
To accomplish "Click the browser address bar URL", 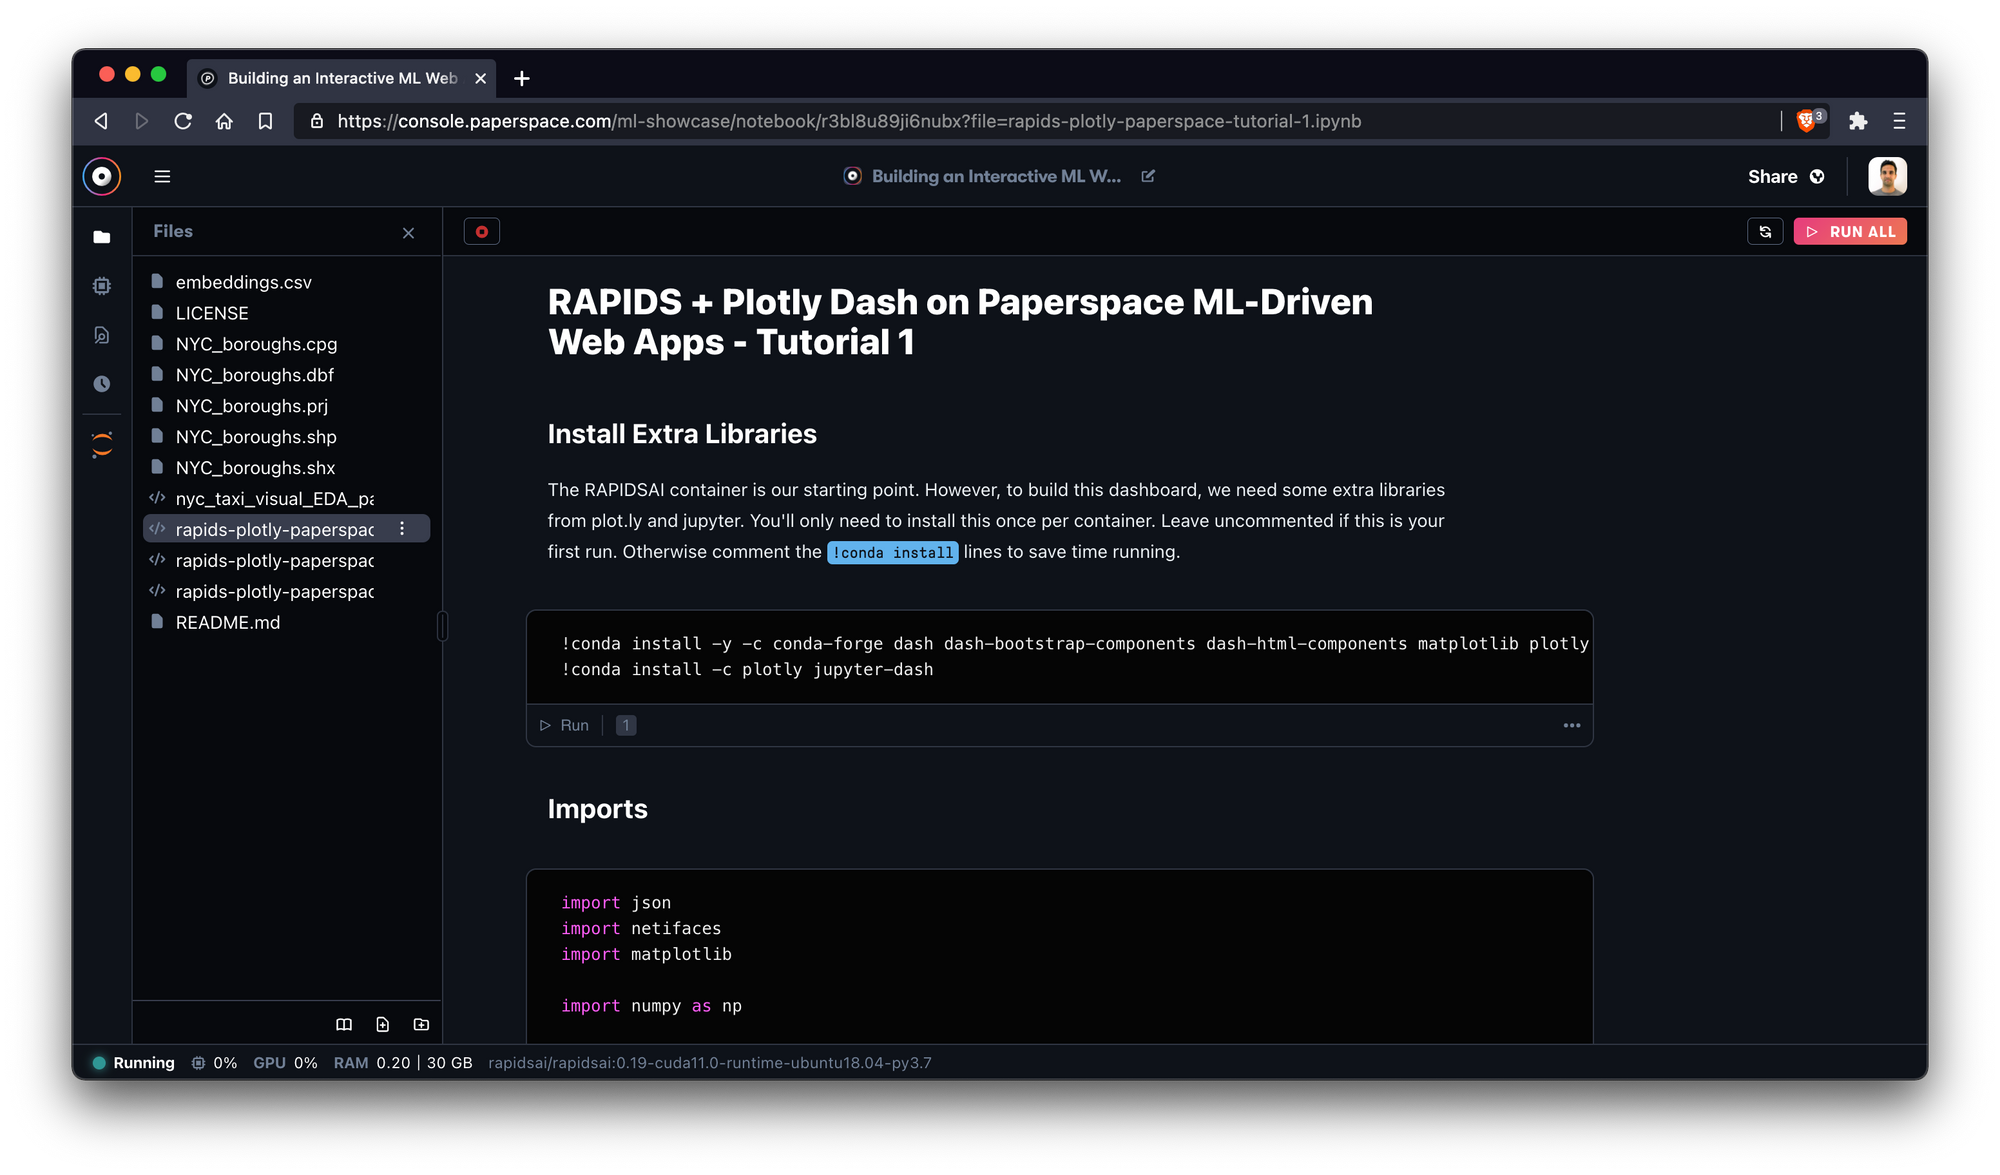I will point(848,121).
